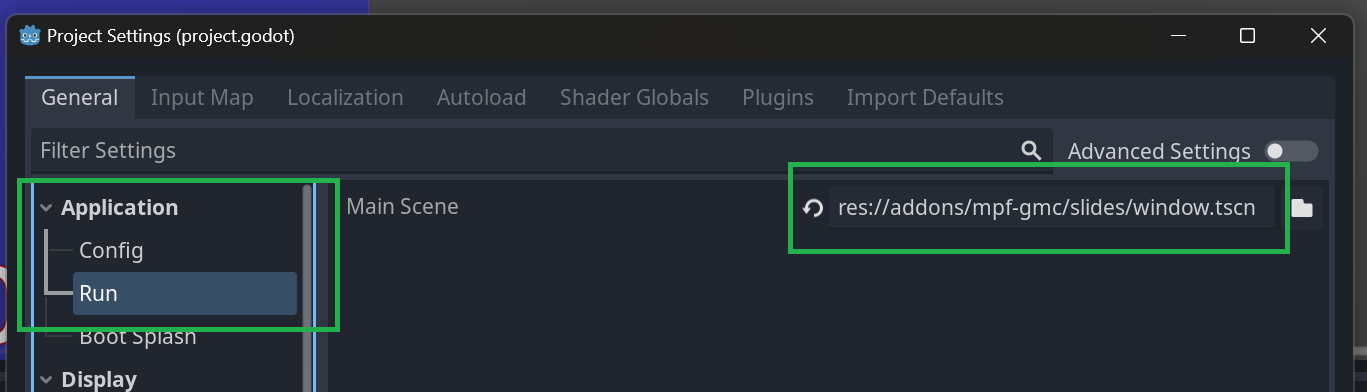1367x392 pixels.
Task: Click the Godot logo icon in title bar
Action: 30,36
